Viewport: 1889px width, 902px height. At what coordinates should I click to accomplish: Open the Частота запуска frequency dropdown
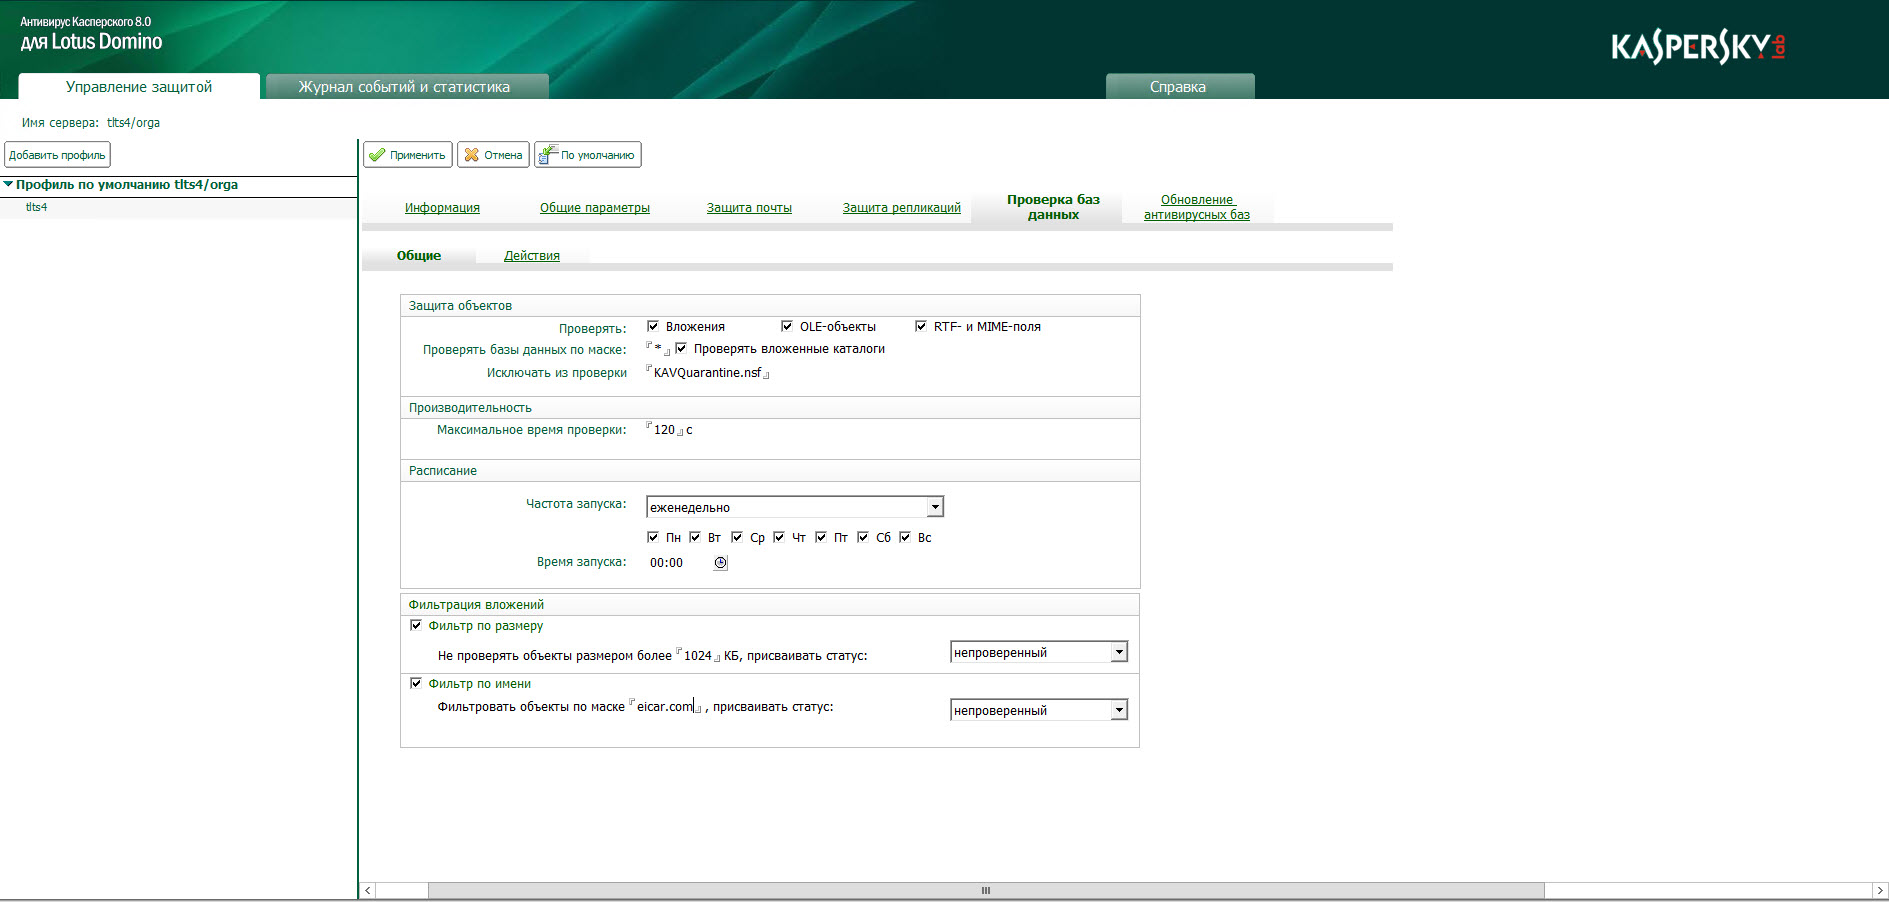coord(935,507)
